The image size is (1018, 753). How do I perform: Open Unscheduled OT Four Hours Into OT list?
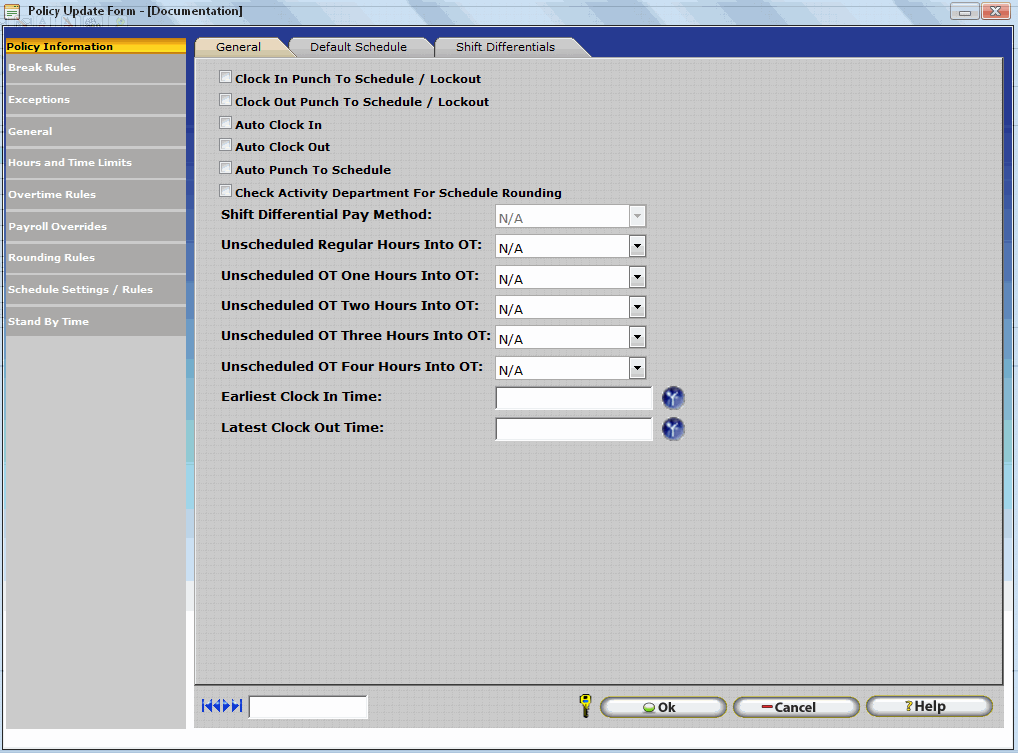point(637,369)
